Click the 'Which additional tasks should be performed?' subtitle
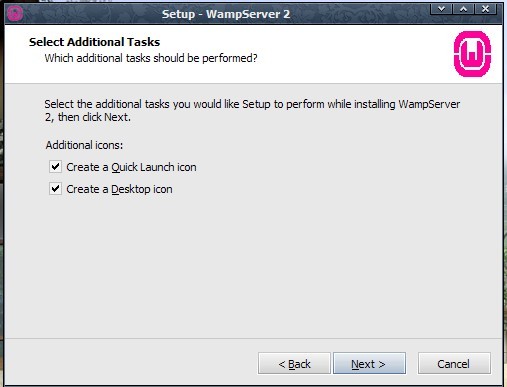This screenshot has width=507, height=387. (x=151, y=58)
